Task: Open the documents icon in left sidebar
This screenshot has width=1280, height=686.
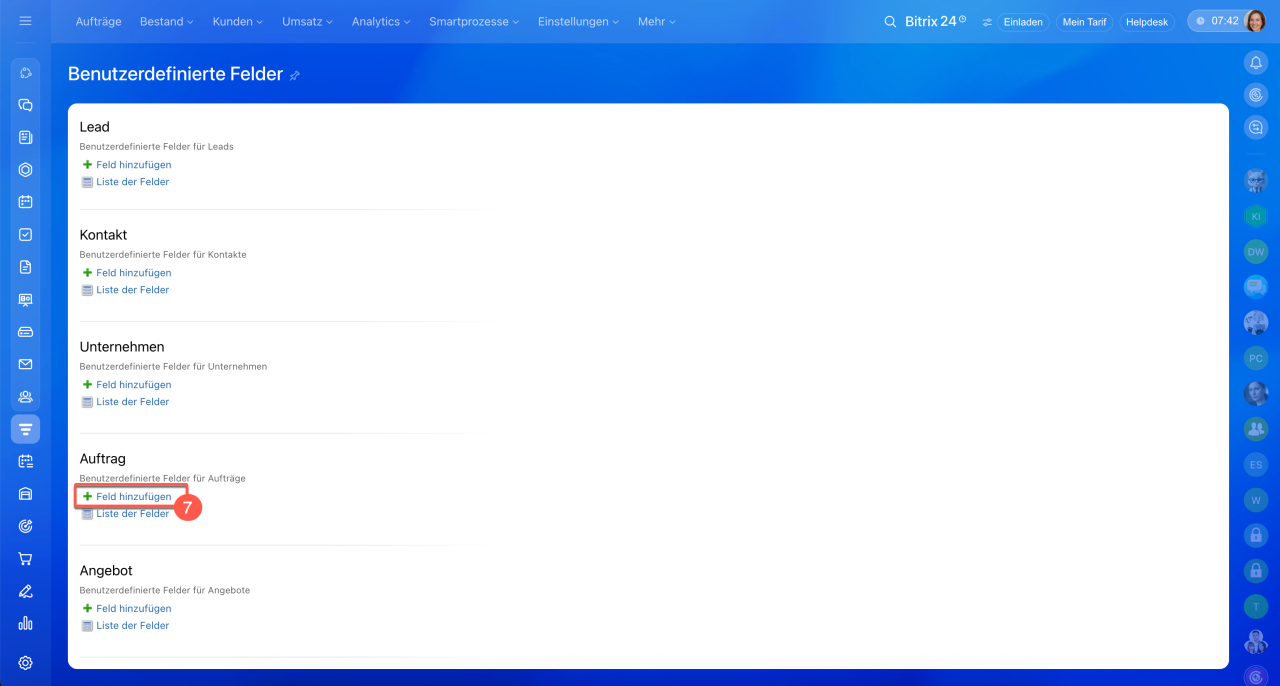Action: click(26, 267)
